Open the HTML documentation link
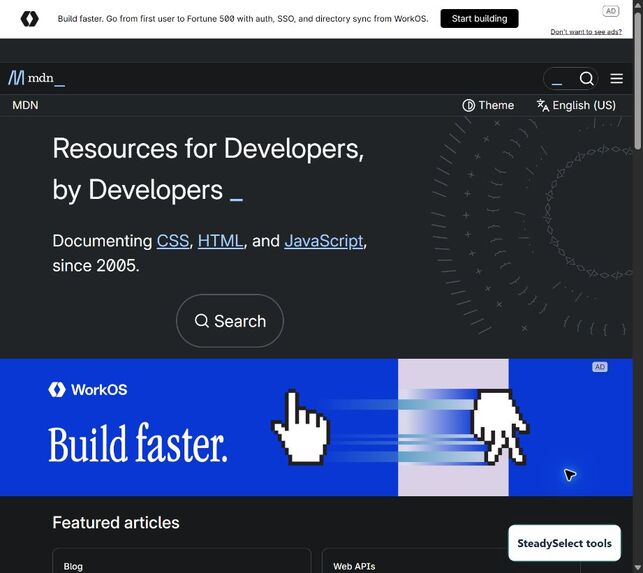Screen dimensions: 643x573 click(220, 241)
